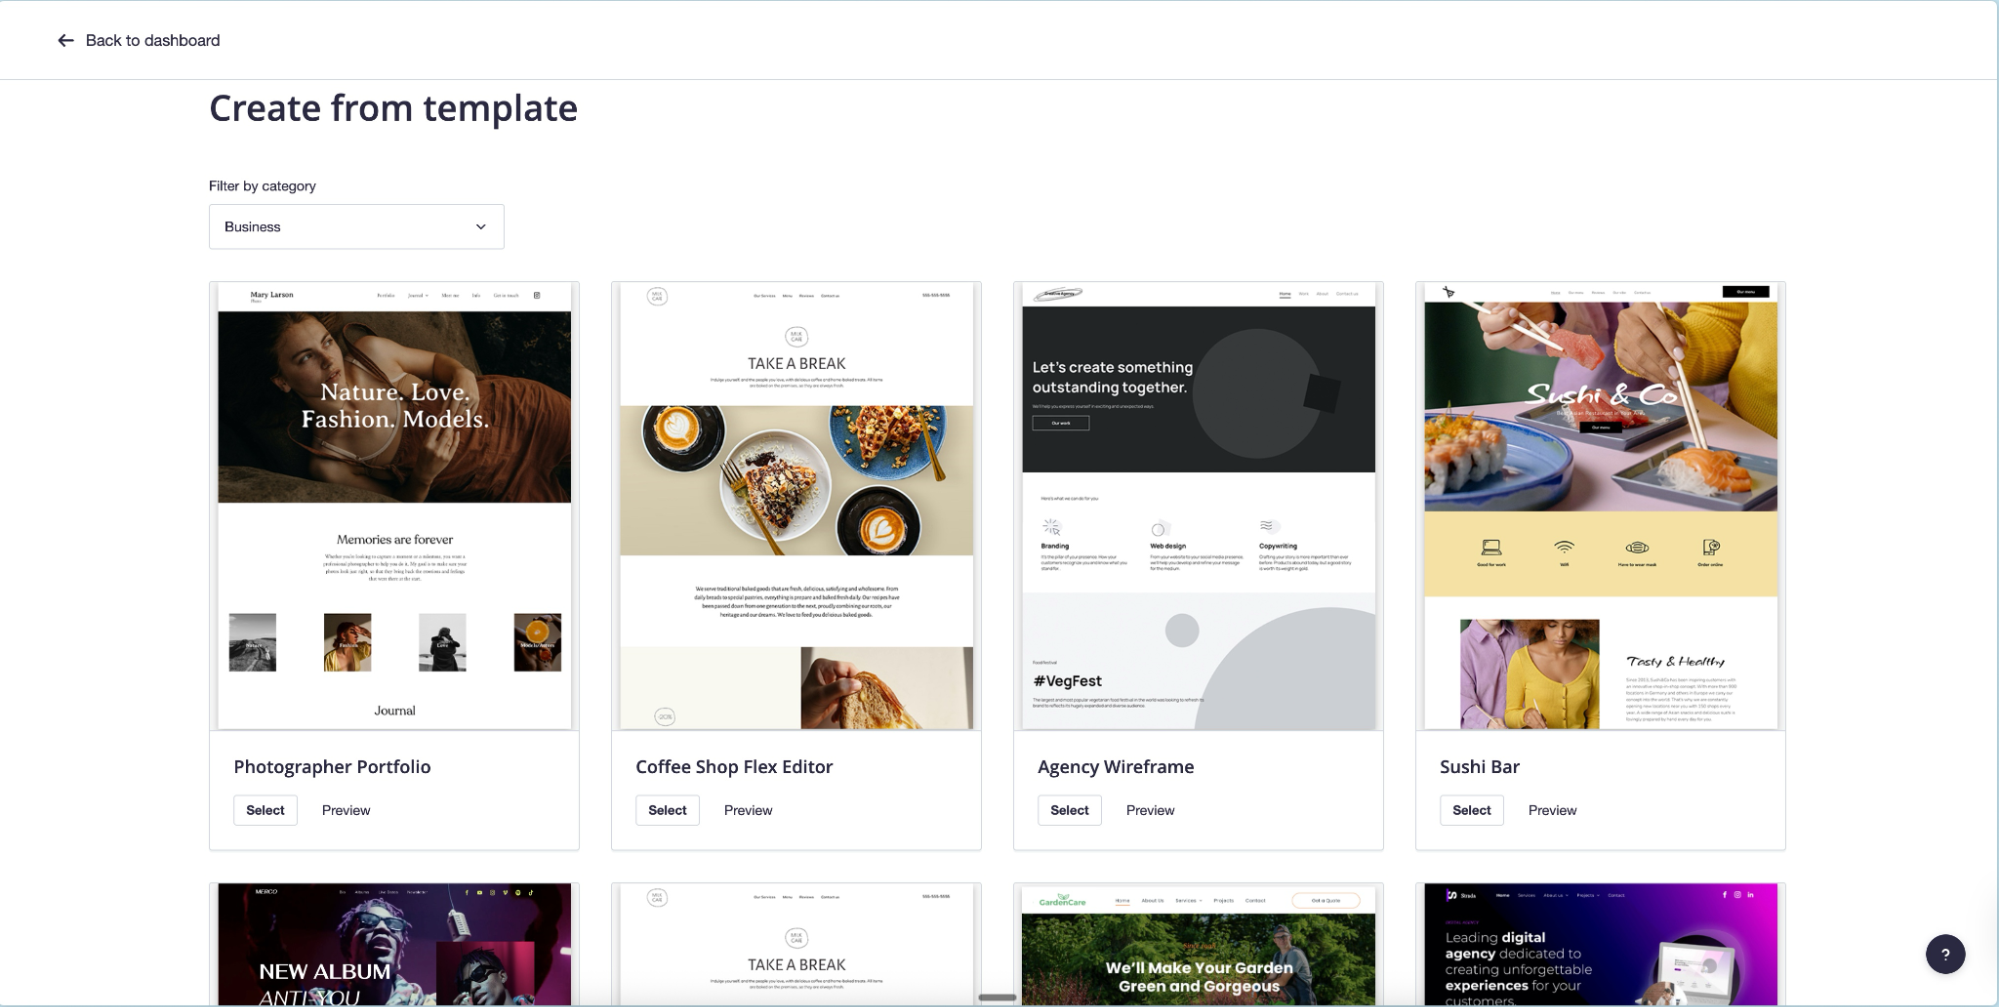This screenshot has height=1008, width=1999.
Task: Click the New Album music template thumbnail
Action: pyautogui.click(x=394, y=944)
